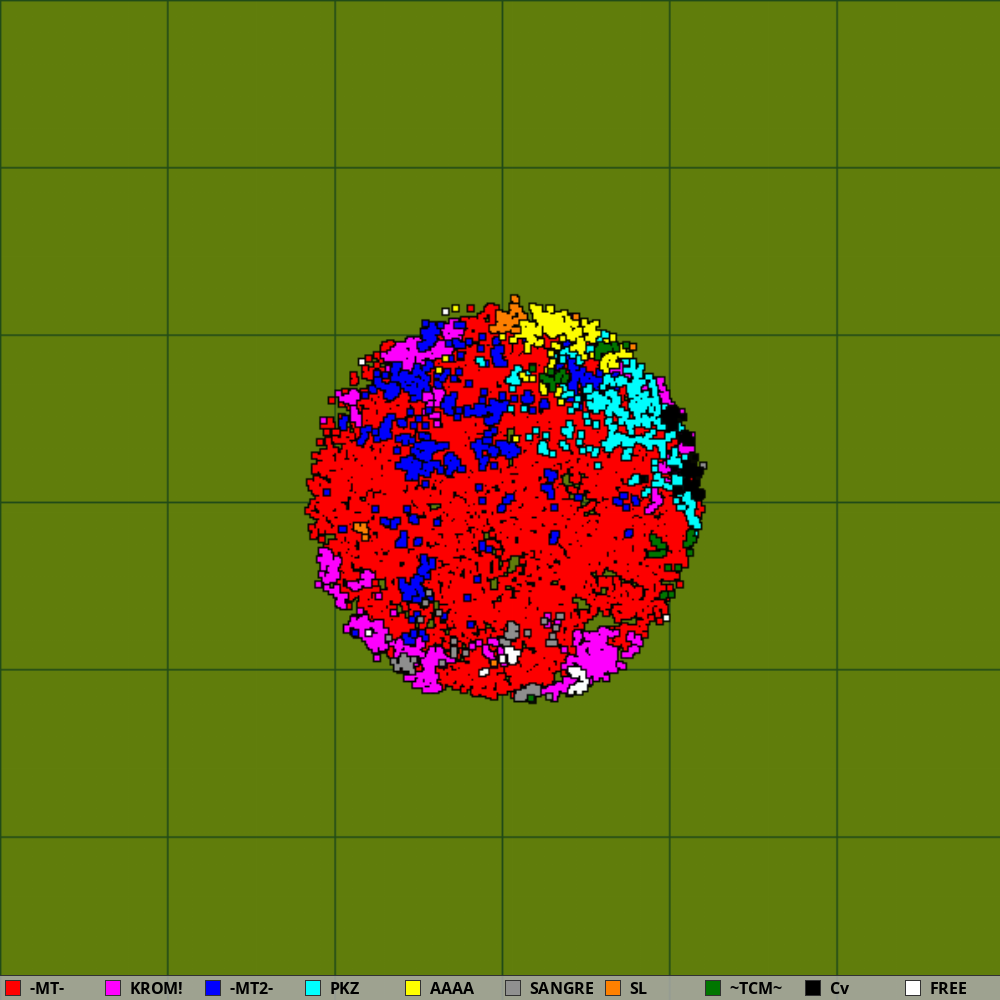Select the AAAA legend label

click(x=452, y=989)
